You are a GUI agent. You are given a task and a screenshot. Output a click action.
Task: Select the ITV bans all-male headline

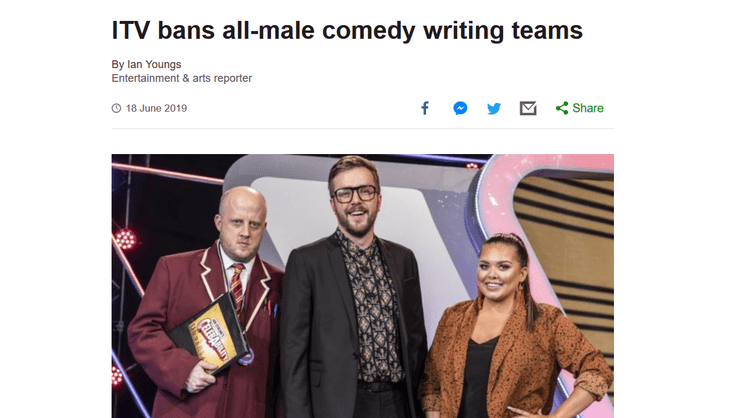coord(347,30)
